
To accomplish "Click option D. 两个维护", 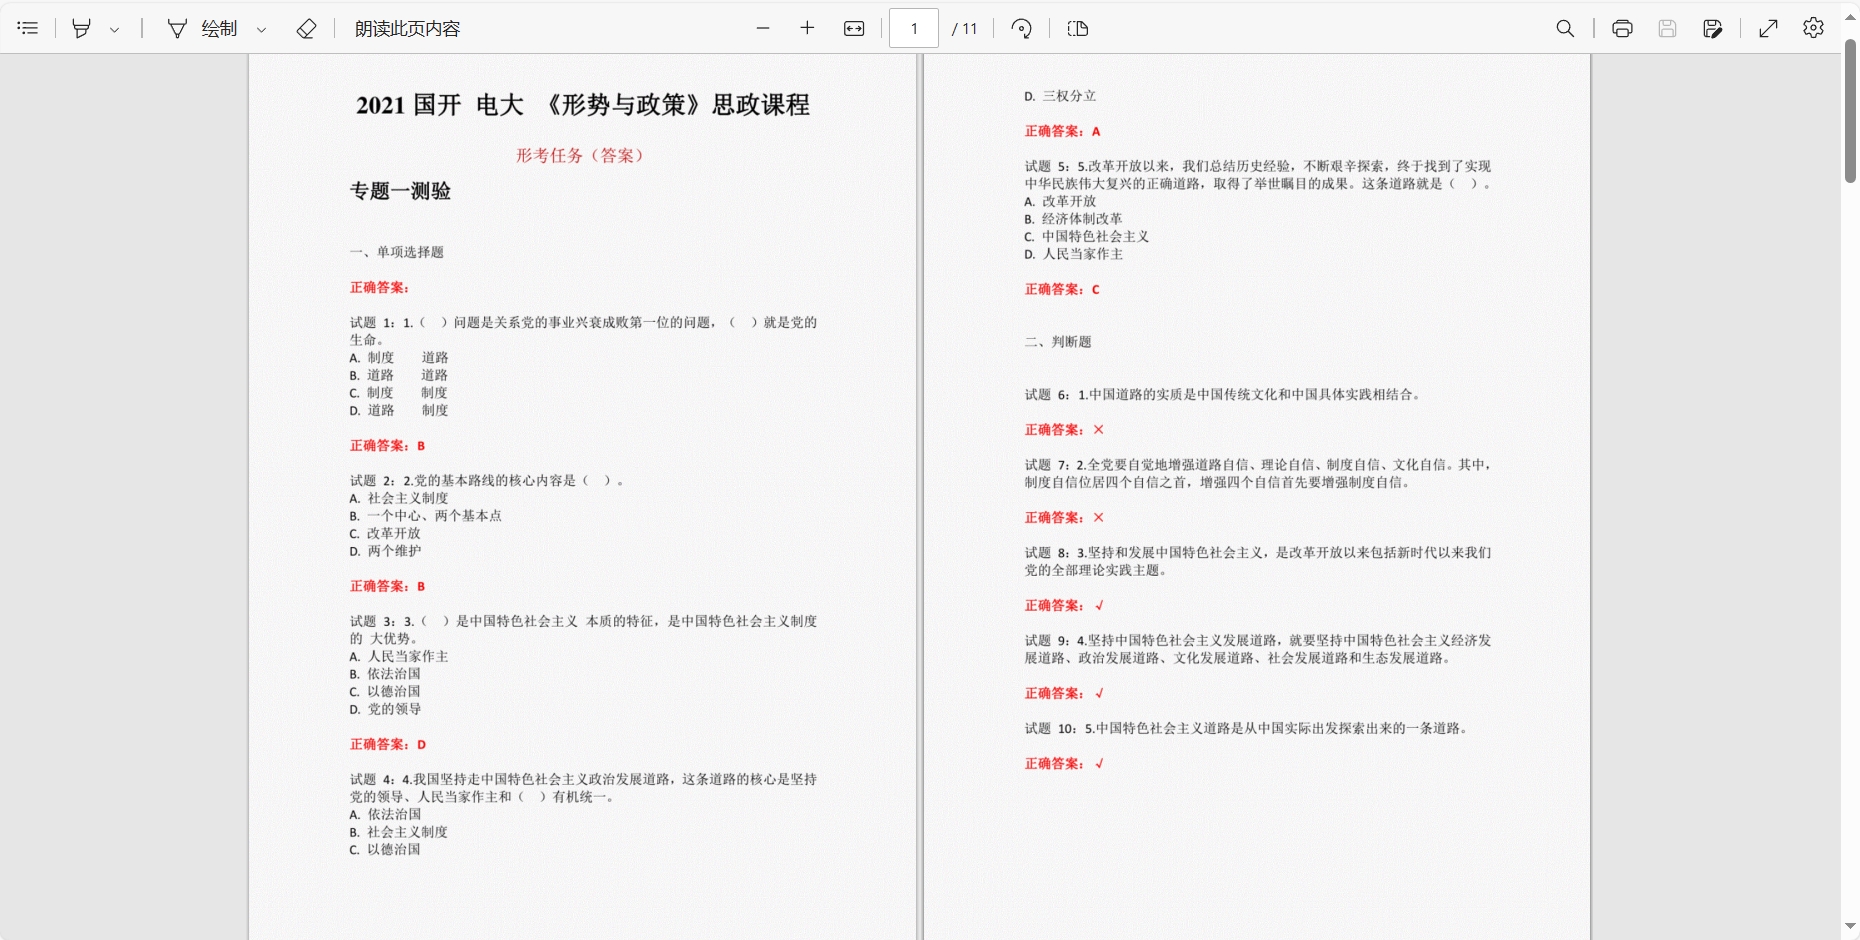I will click(x=385, y=551).
